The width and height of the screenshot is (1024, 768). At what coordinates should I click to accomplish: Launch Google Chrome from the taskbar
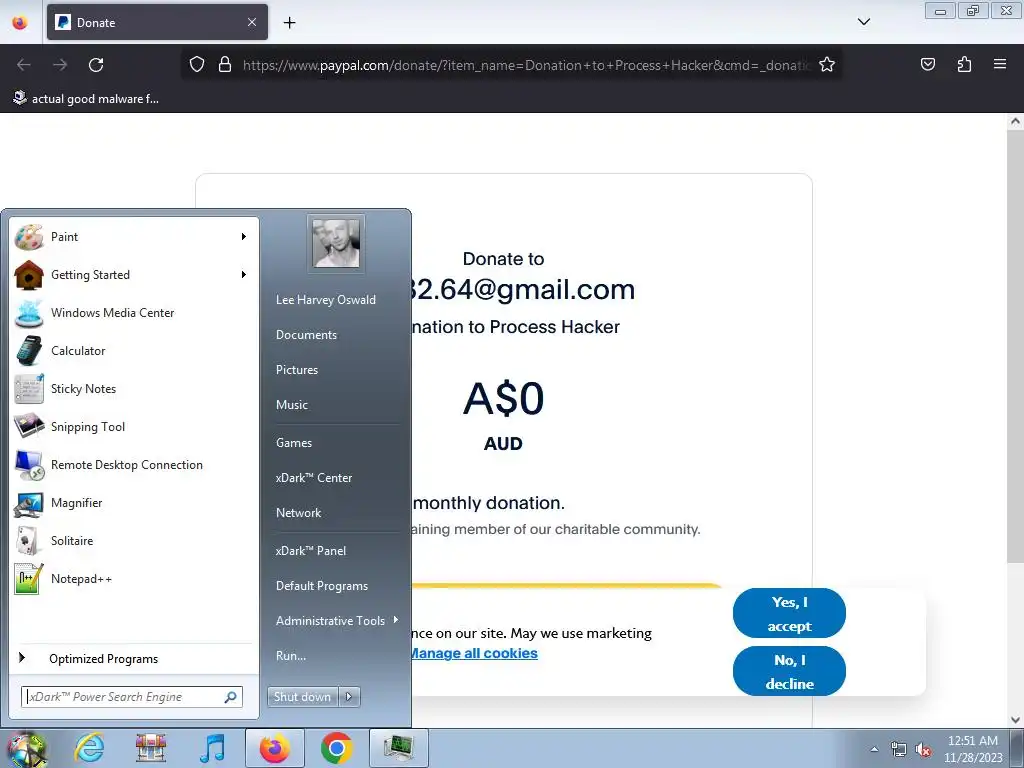pos(336,748)
